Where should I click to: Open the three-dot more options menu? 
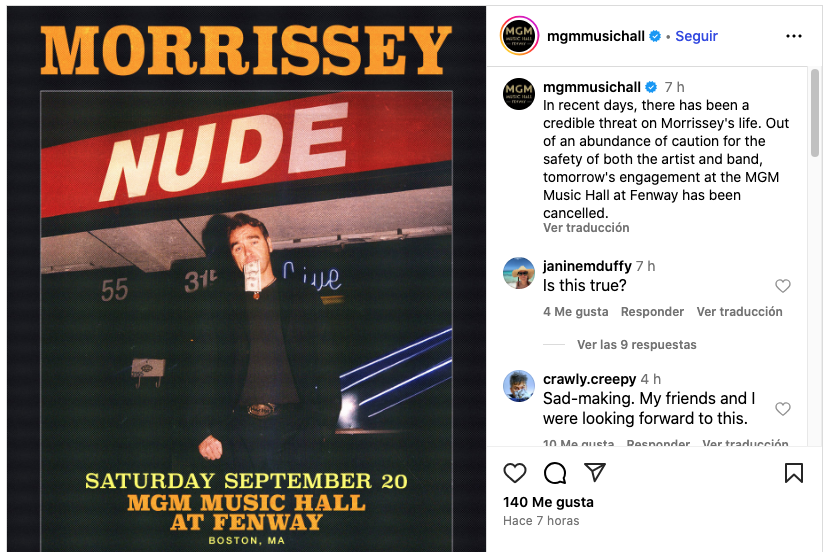tap(794, 36)
